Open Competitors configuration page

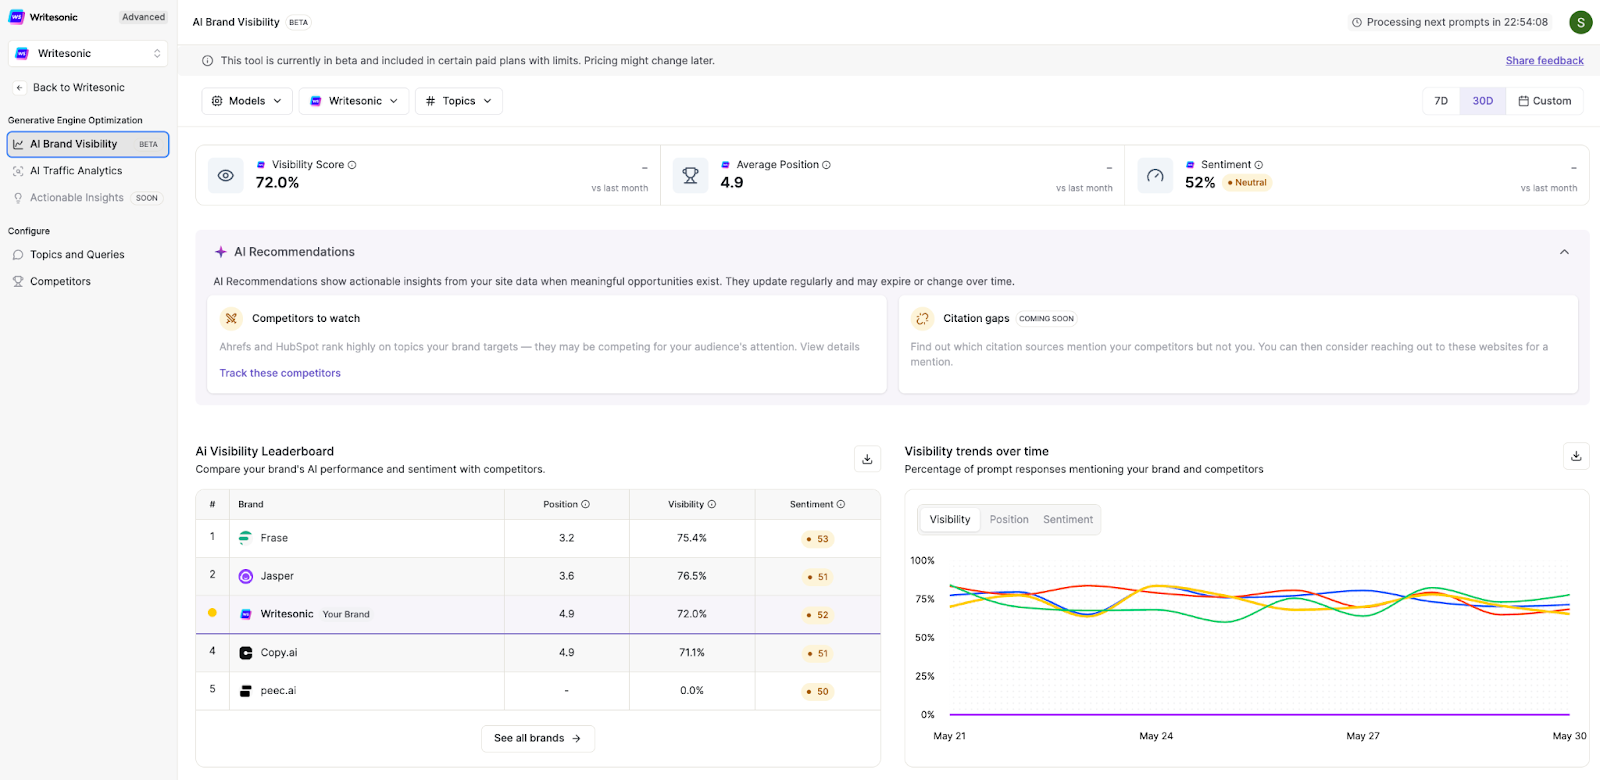[x=60, y=282]
